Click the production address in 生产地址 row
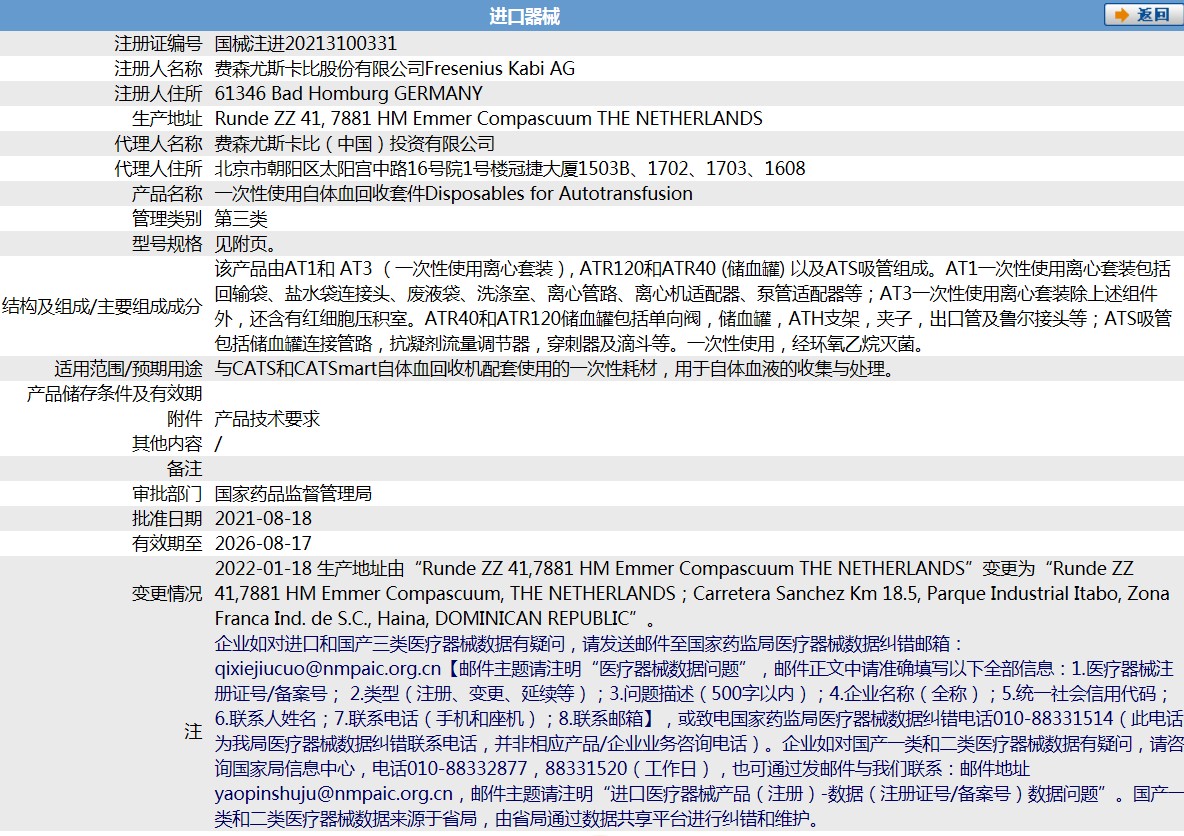 (x=489, y=119)
